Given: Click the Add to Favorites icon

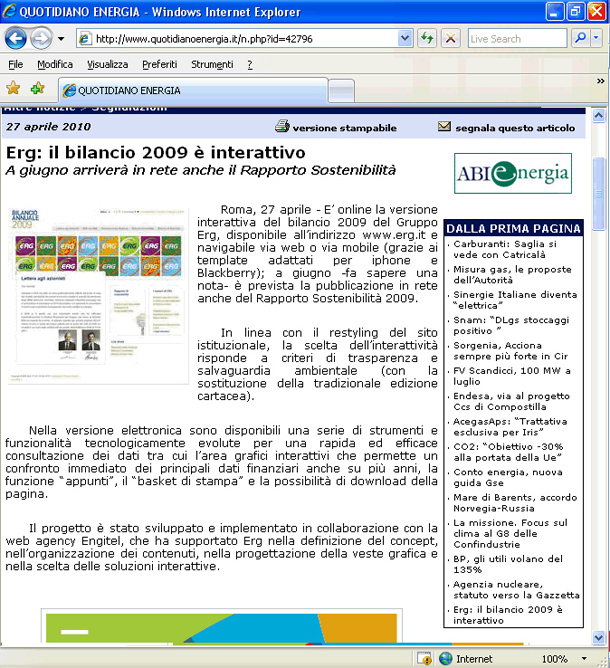Looking at the screenshot, I should tap(37, 89).
